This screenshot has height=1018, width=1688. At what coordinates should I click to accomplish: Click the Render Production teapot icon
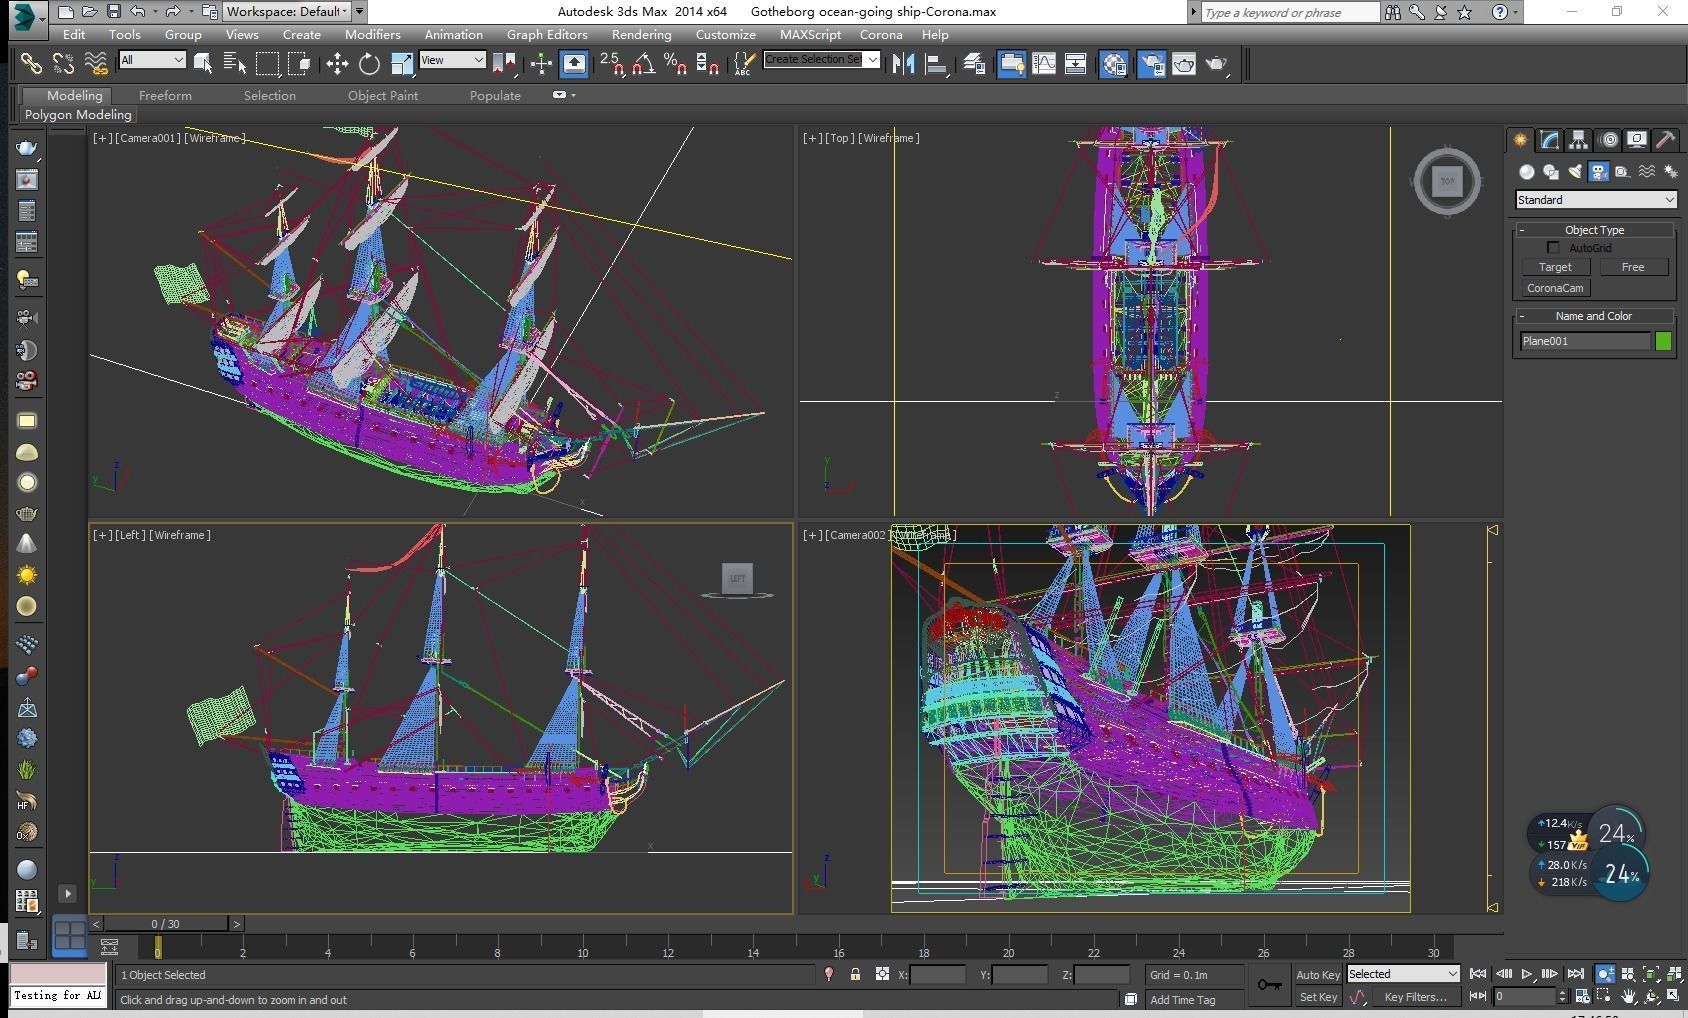(x=1216, y=64)
